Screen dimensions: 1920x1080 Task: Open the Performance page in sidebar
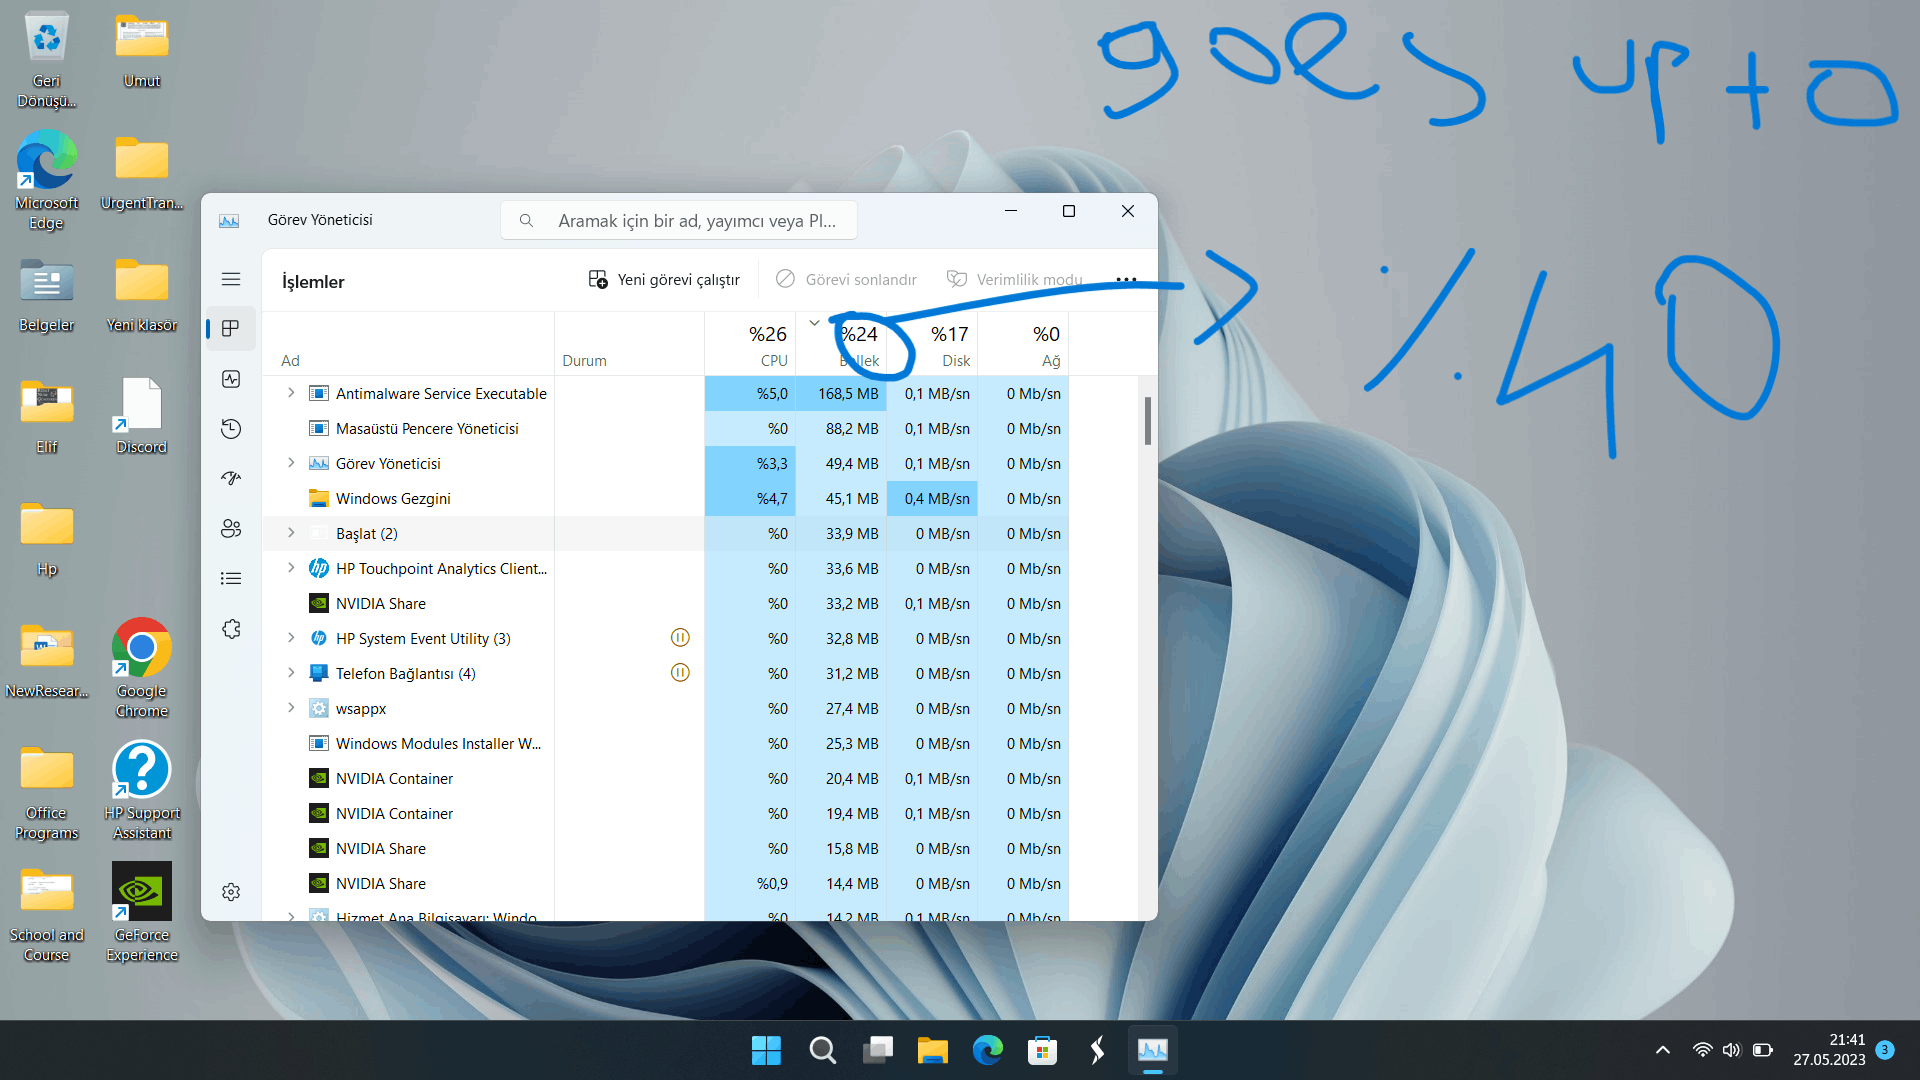point(231,379)
